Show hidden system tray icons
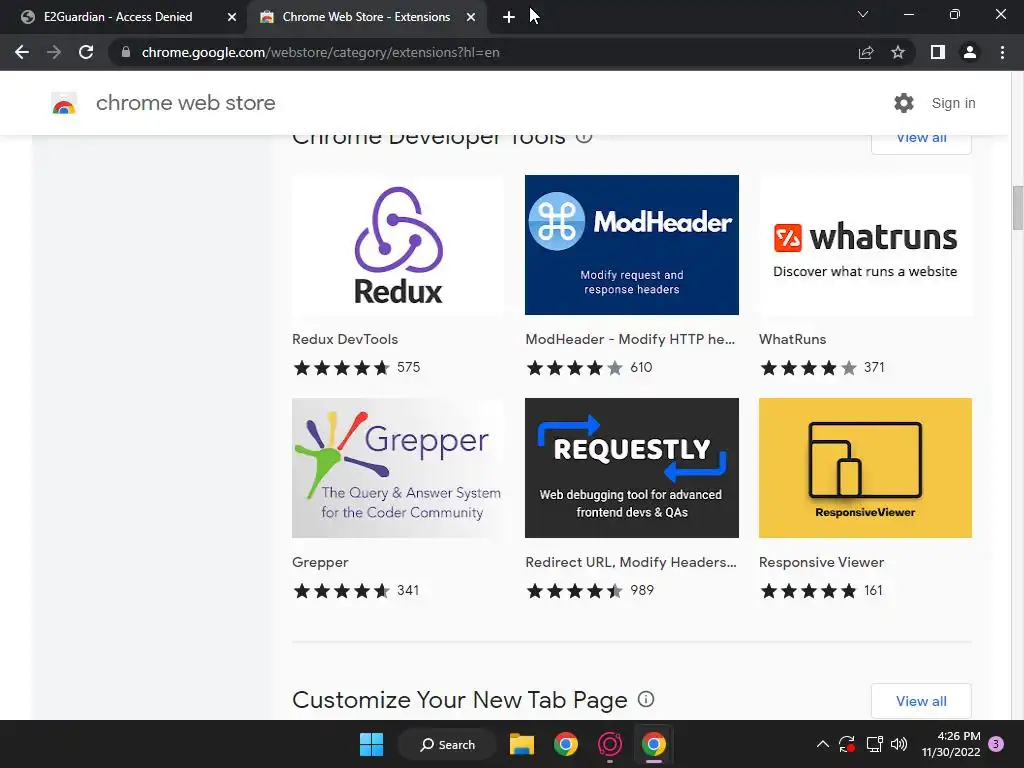The width and height of the screenshot is (1024, 768). (823, 744)
